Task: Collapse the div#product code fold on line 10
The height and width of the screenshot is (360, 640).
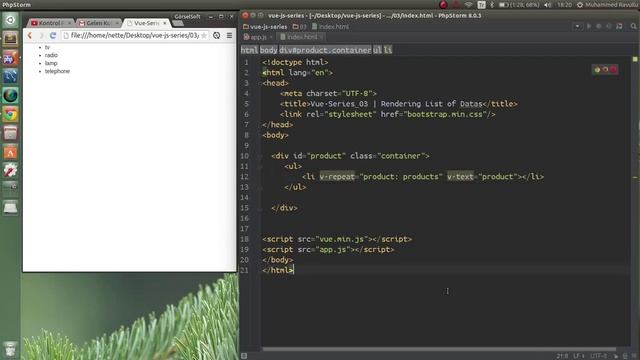Action: pos(260,156)
